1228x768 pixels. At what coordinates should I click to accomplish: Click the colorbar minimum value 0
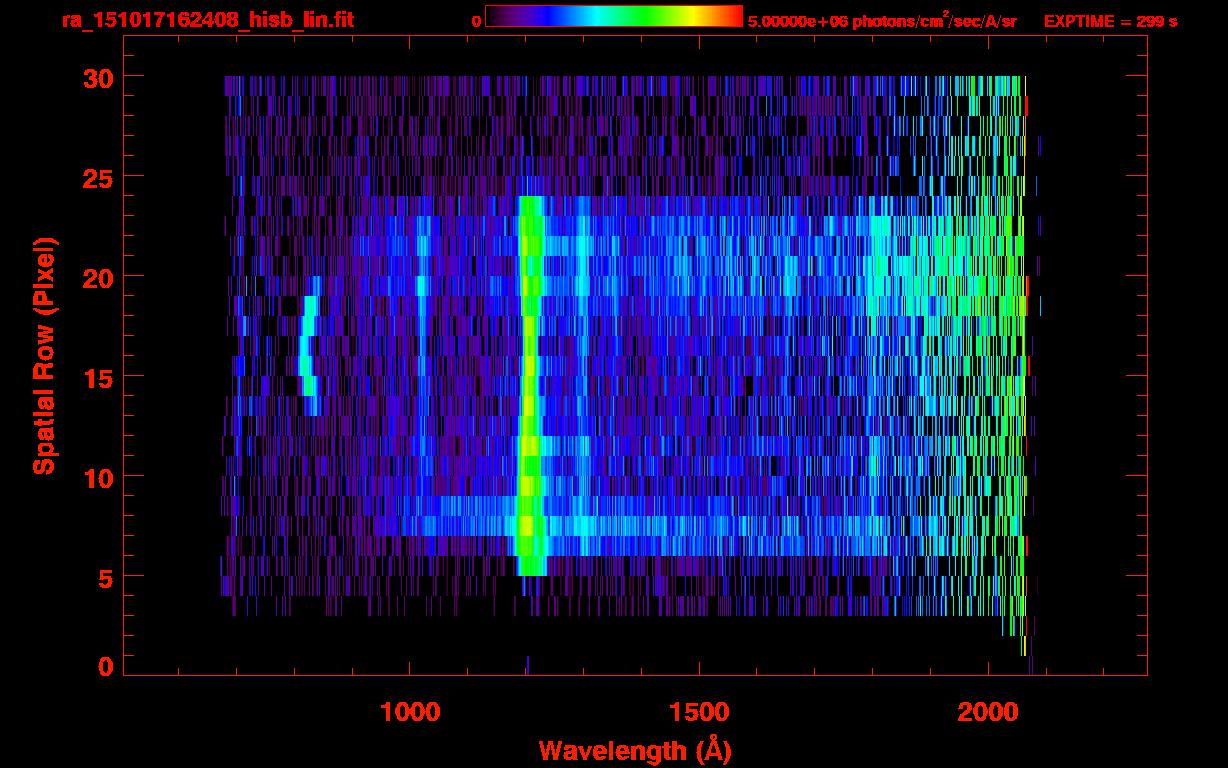(x=476, y=21)
